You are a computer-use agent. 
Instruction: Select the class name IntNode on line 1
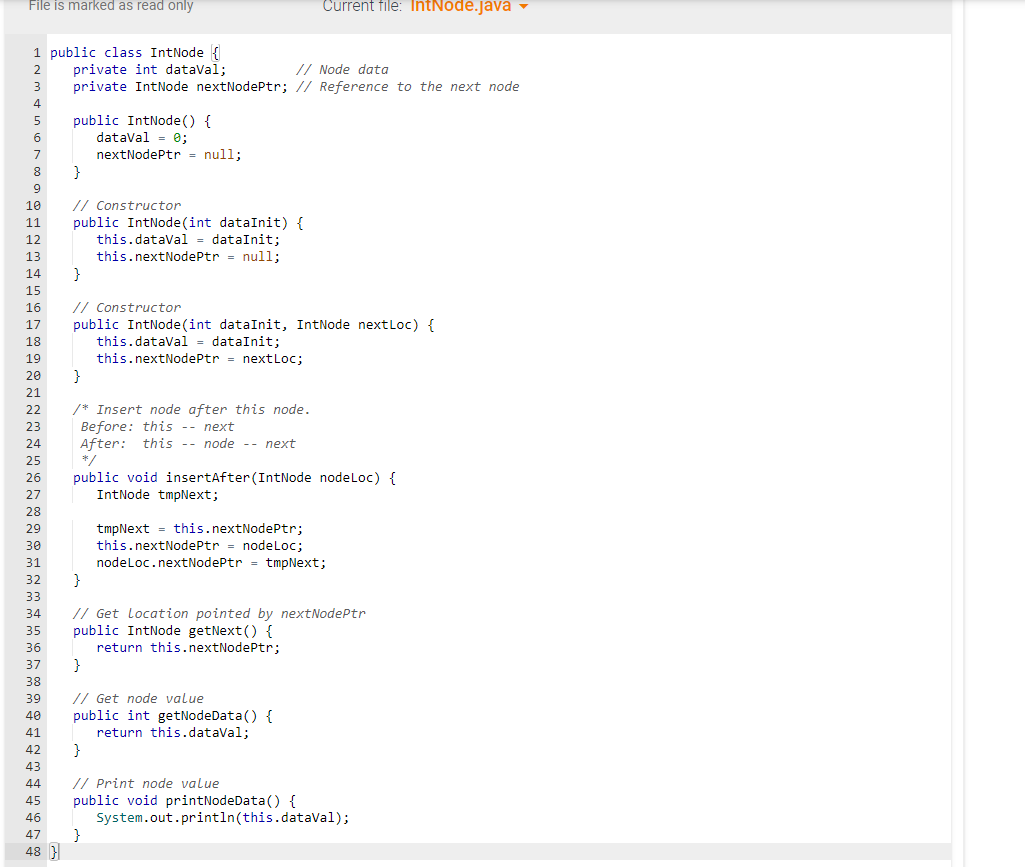tap(177, 52)
